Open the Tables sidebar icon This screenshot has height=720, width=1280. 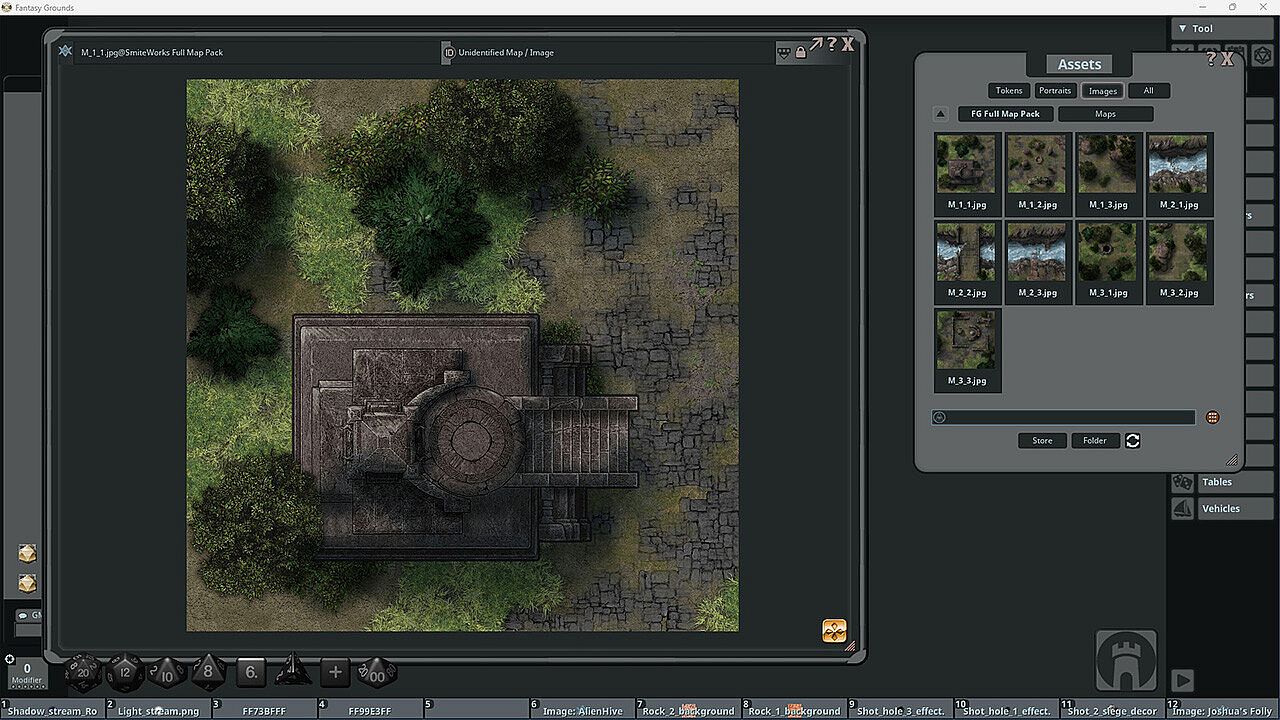point(1183,482)
